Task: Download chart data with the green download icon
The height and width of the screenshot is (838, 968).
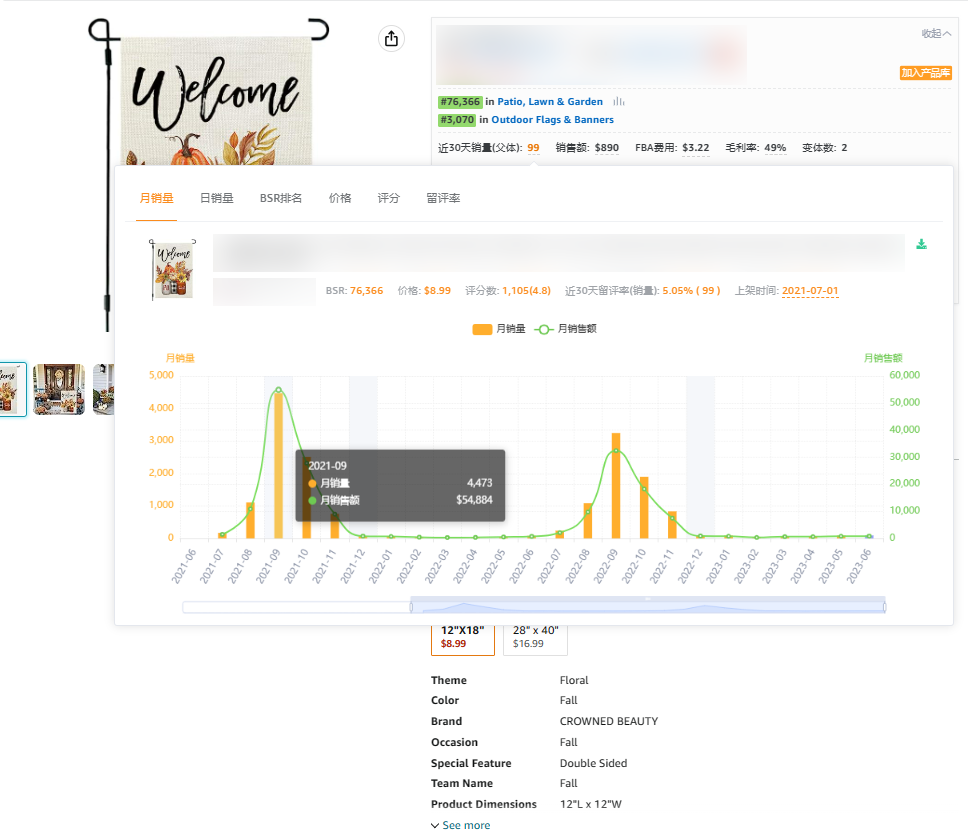Action: click(921, 244)
